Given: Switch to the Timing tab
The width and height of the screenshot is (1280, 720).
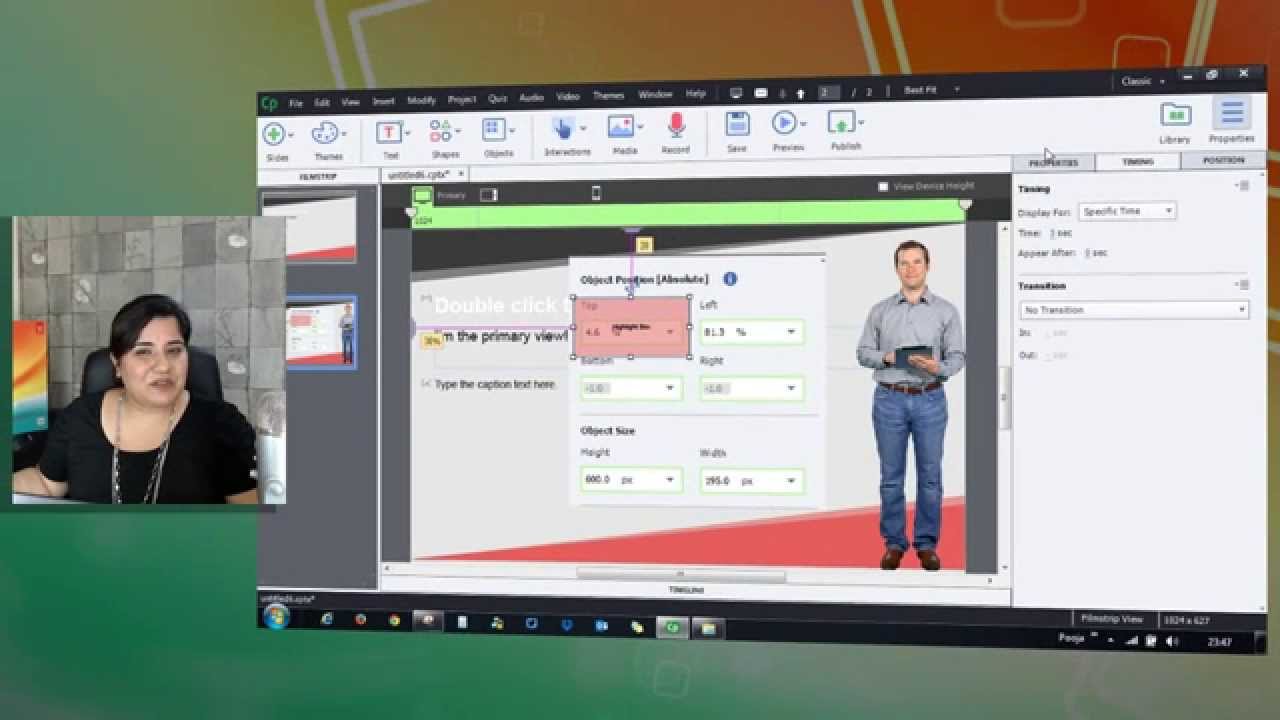Looking at the screenshot, I should click(1138, 161).
